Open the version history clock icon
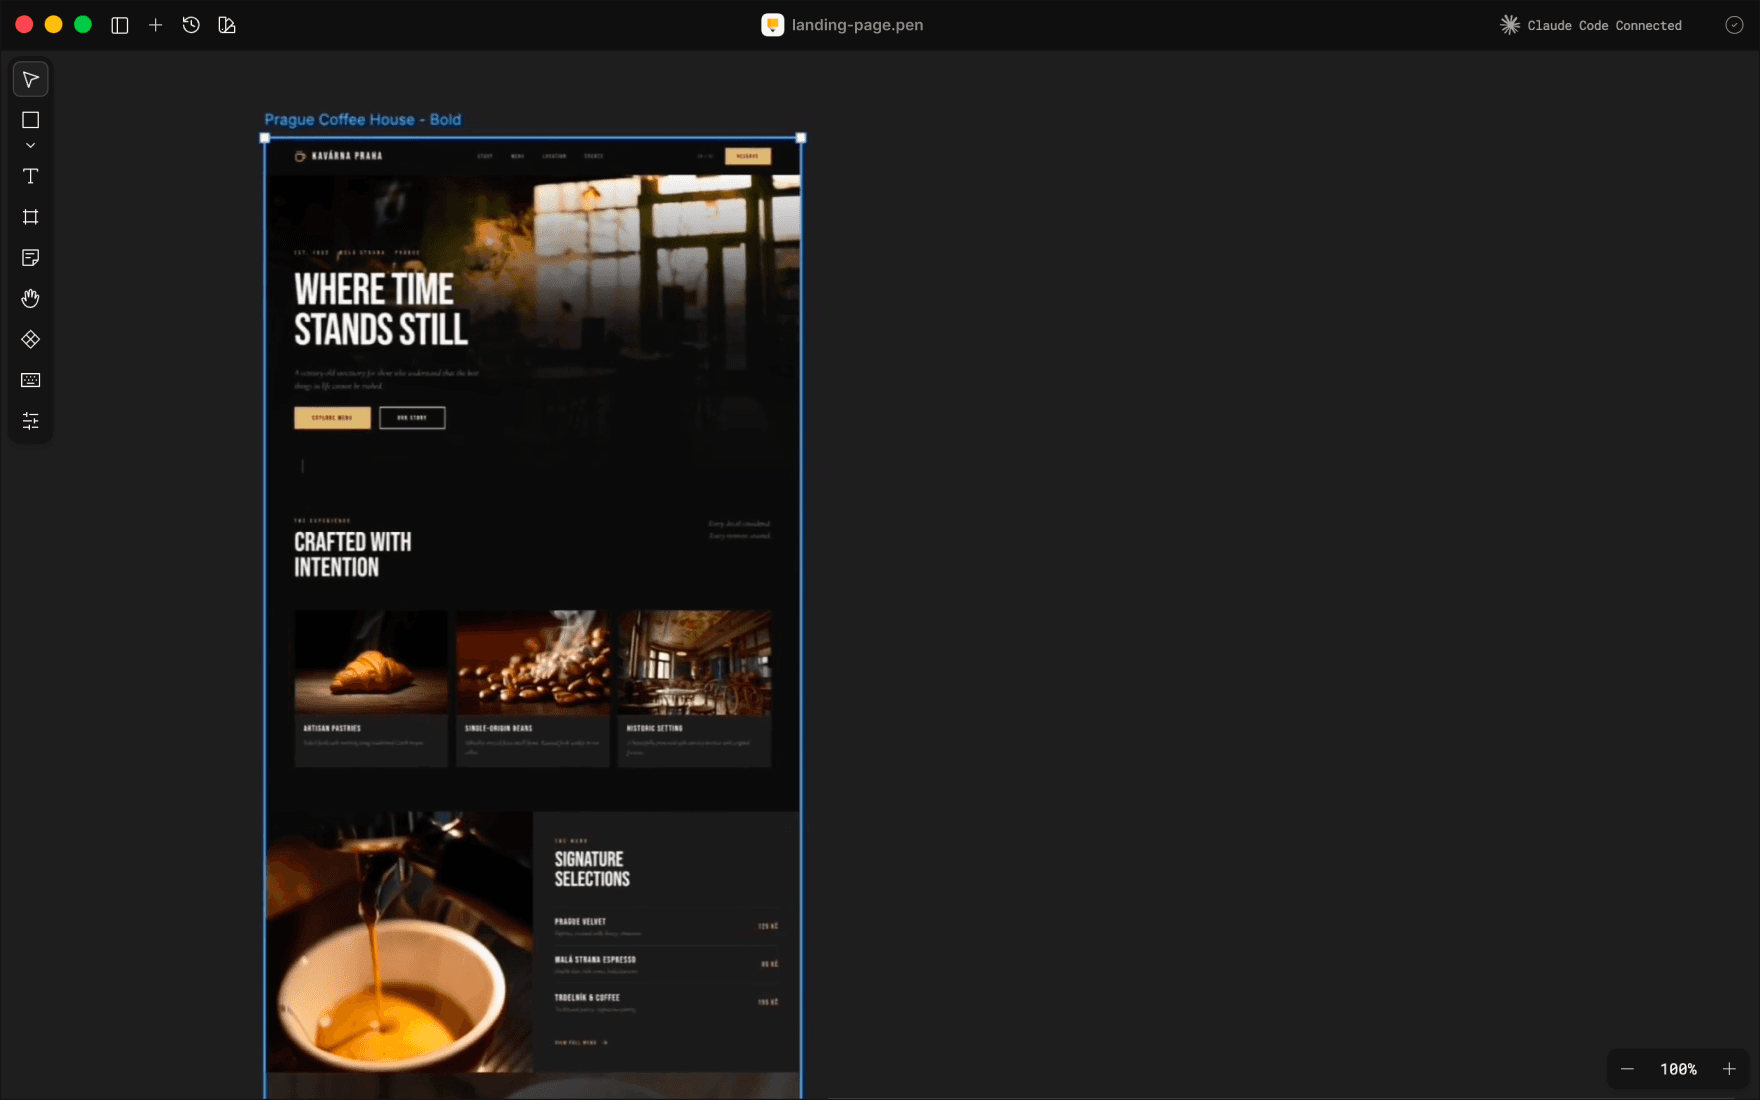1760x1100 pixels. [191, 25]
